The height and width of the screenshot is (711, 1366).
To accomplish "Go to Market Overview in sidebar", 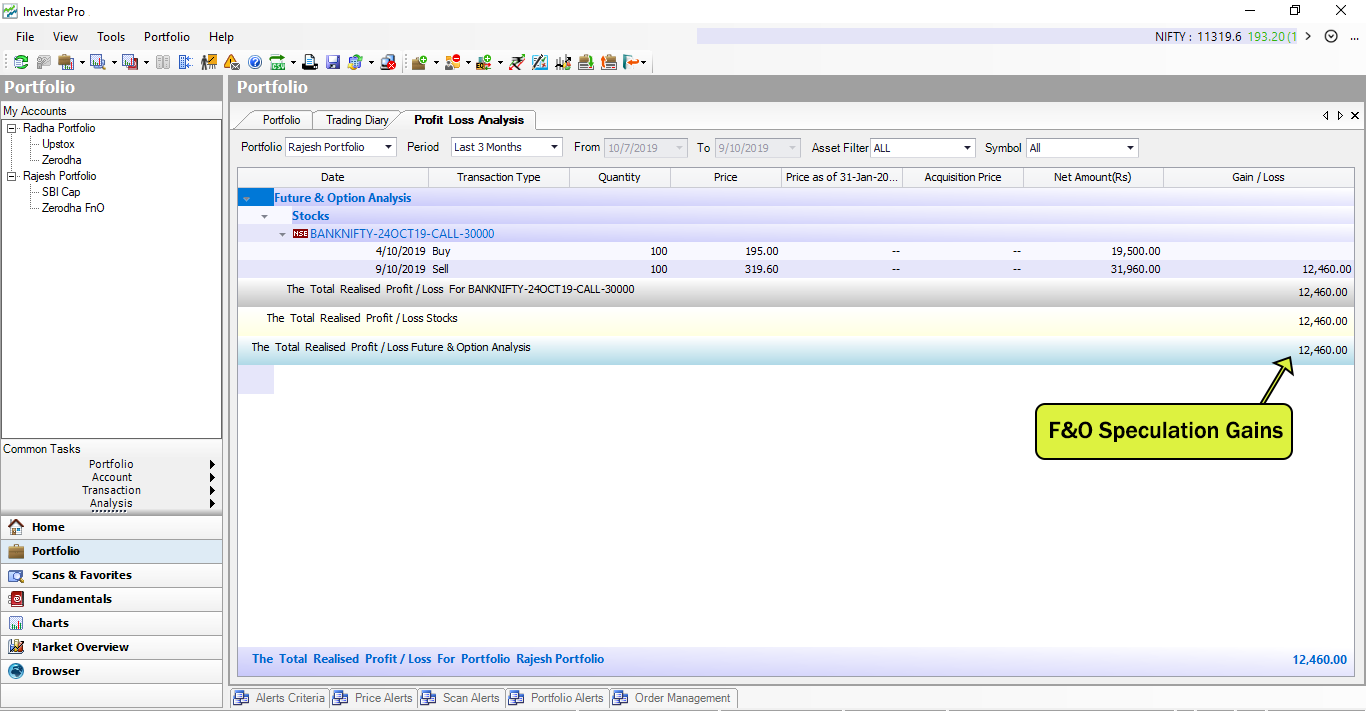I will pyautogui.click(x=80, y=647).
